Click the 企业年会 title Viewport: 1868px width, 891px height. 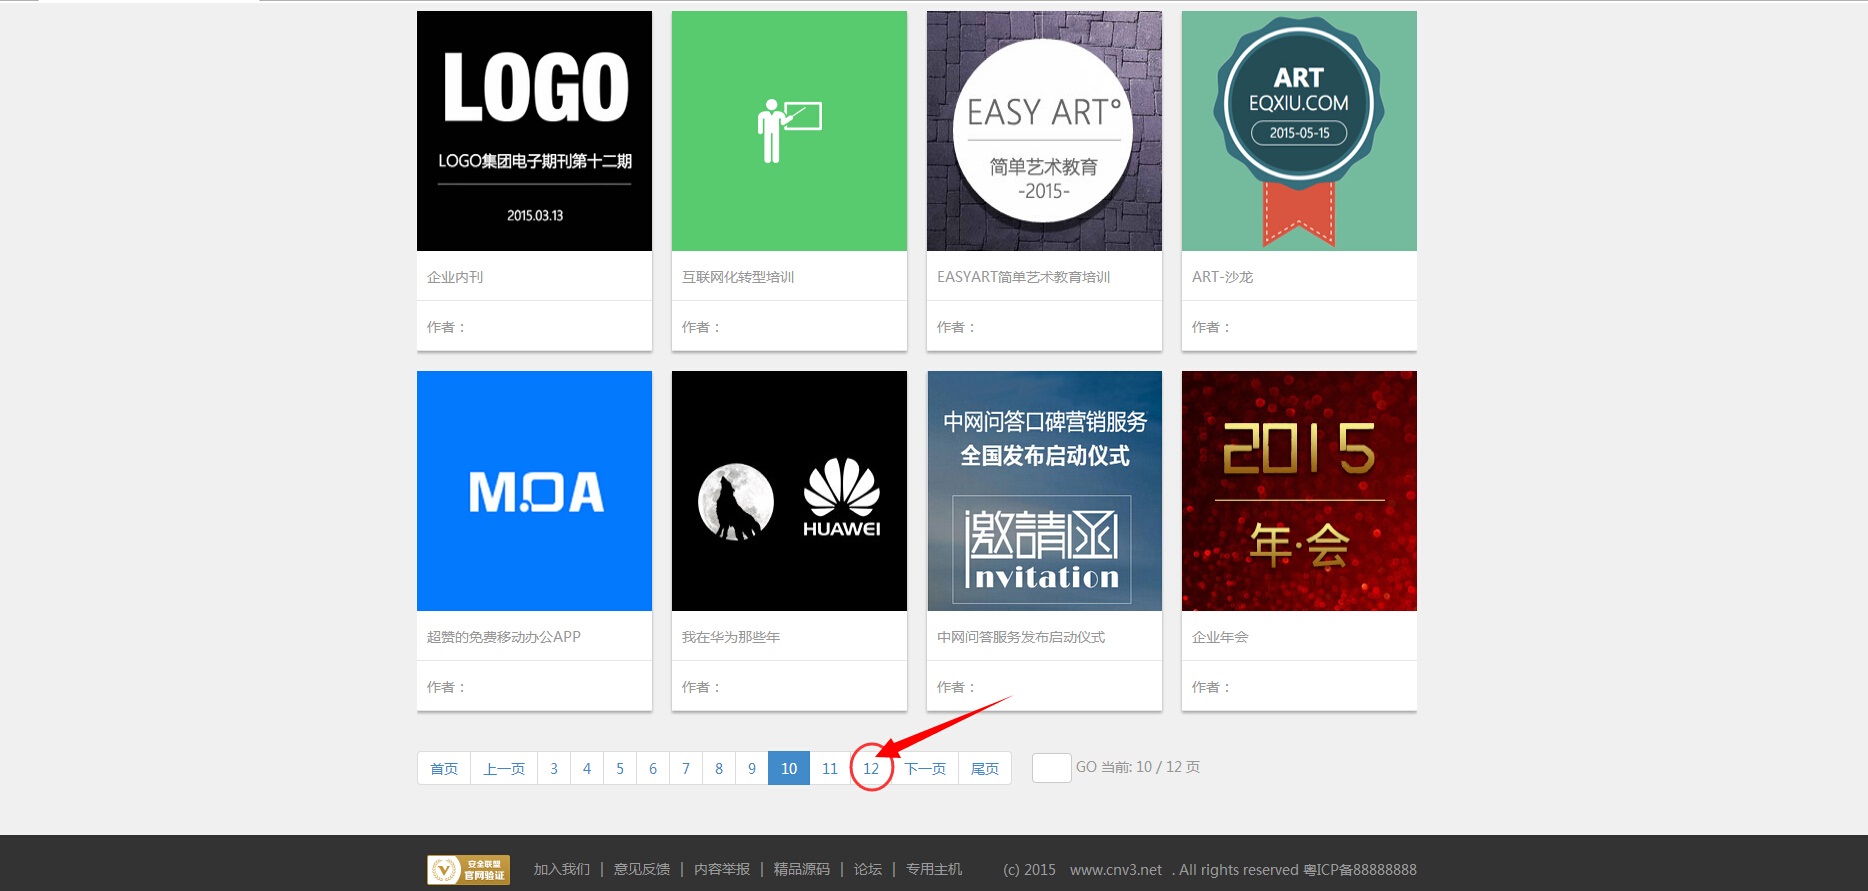(x=1220, y=637)
